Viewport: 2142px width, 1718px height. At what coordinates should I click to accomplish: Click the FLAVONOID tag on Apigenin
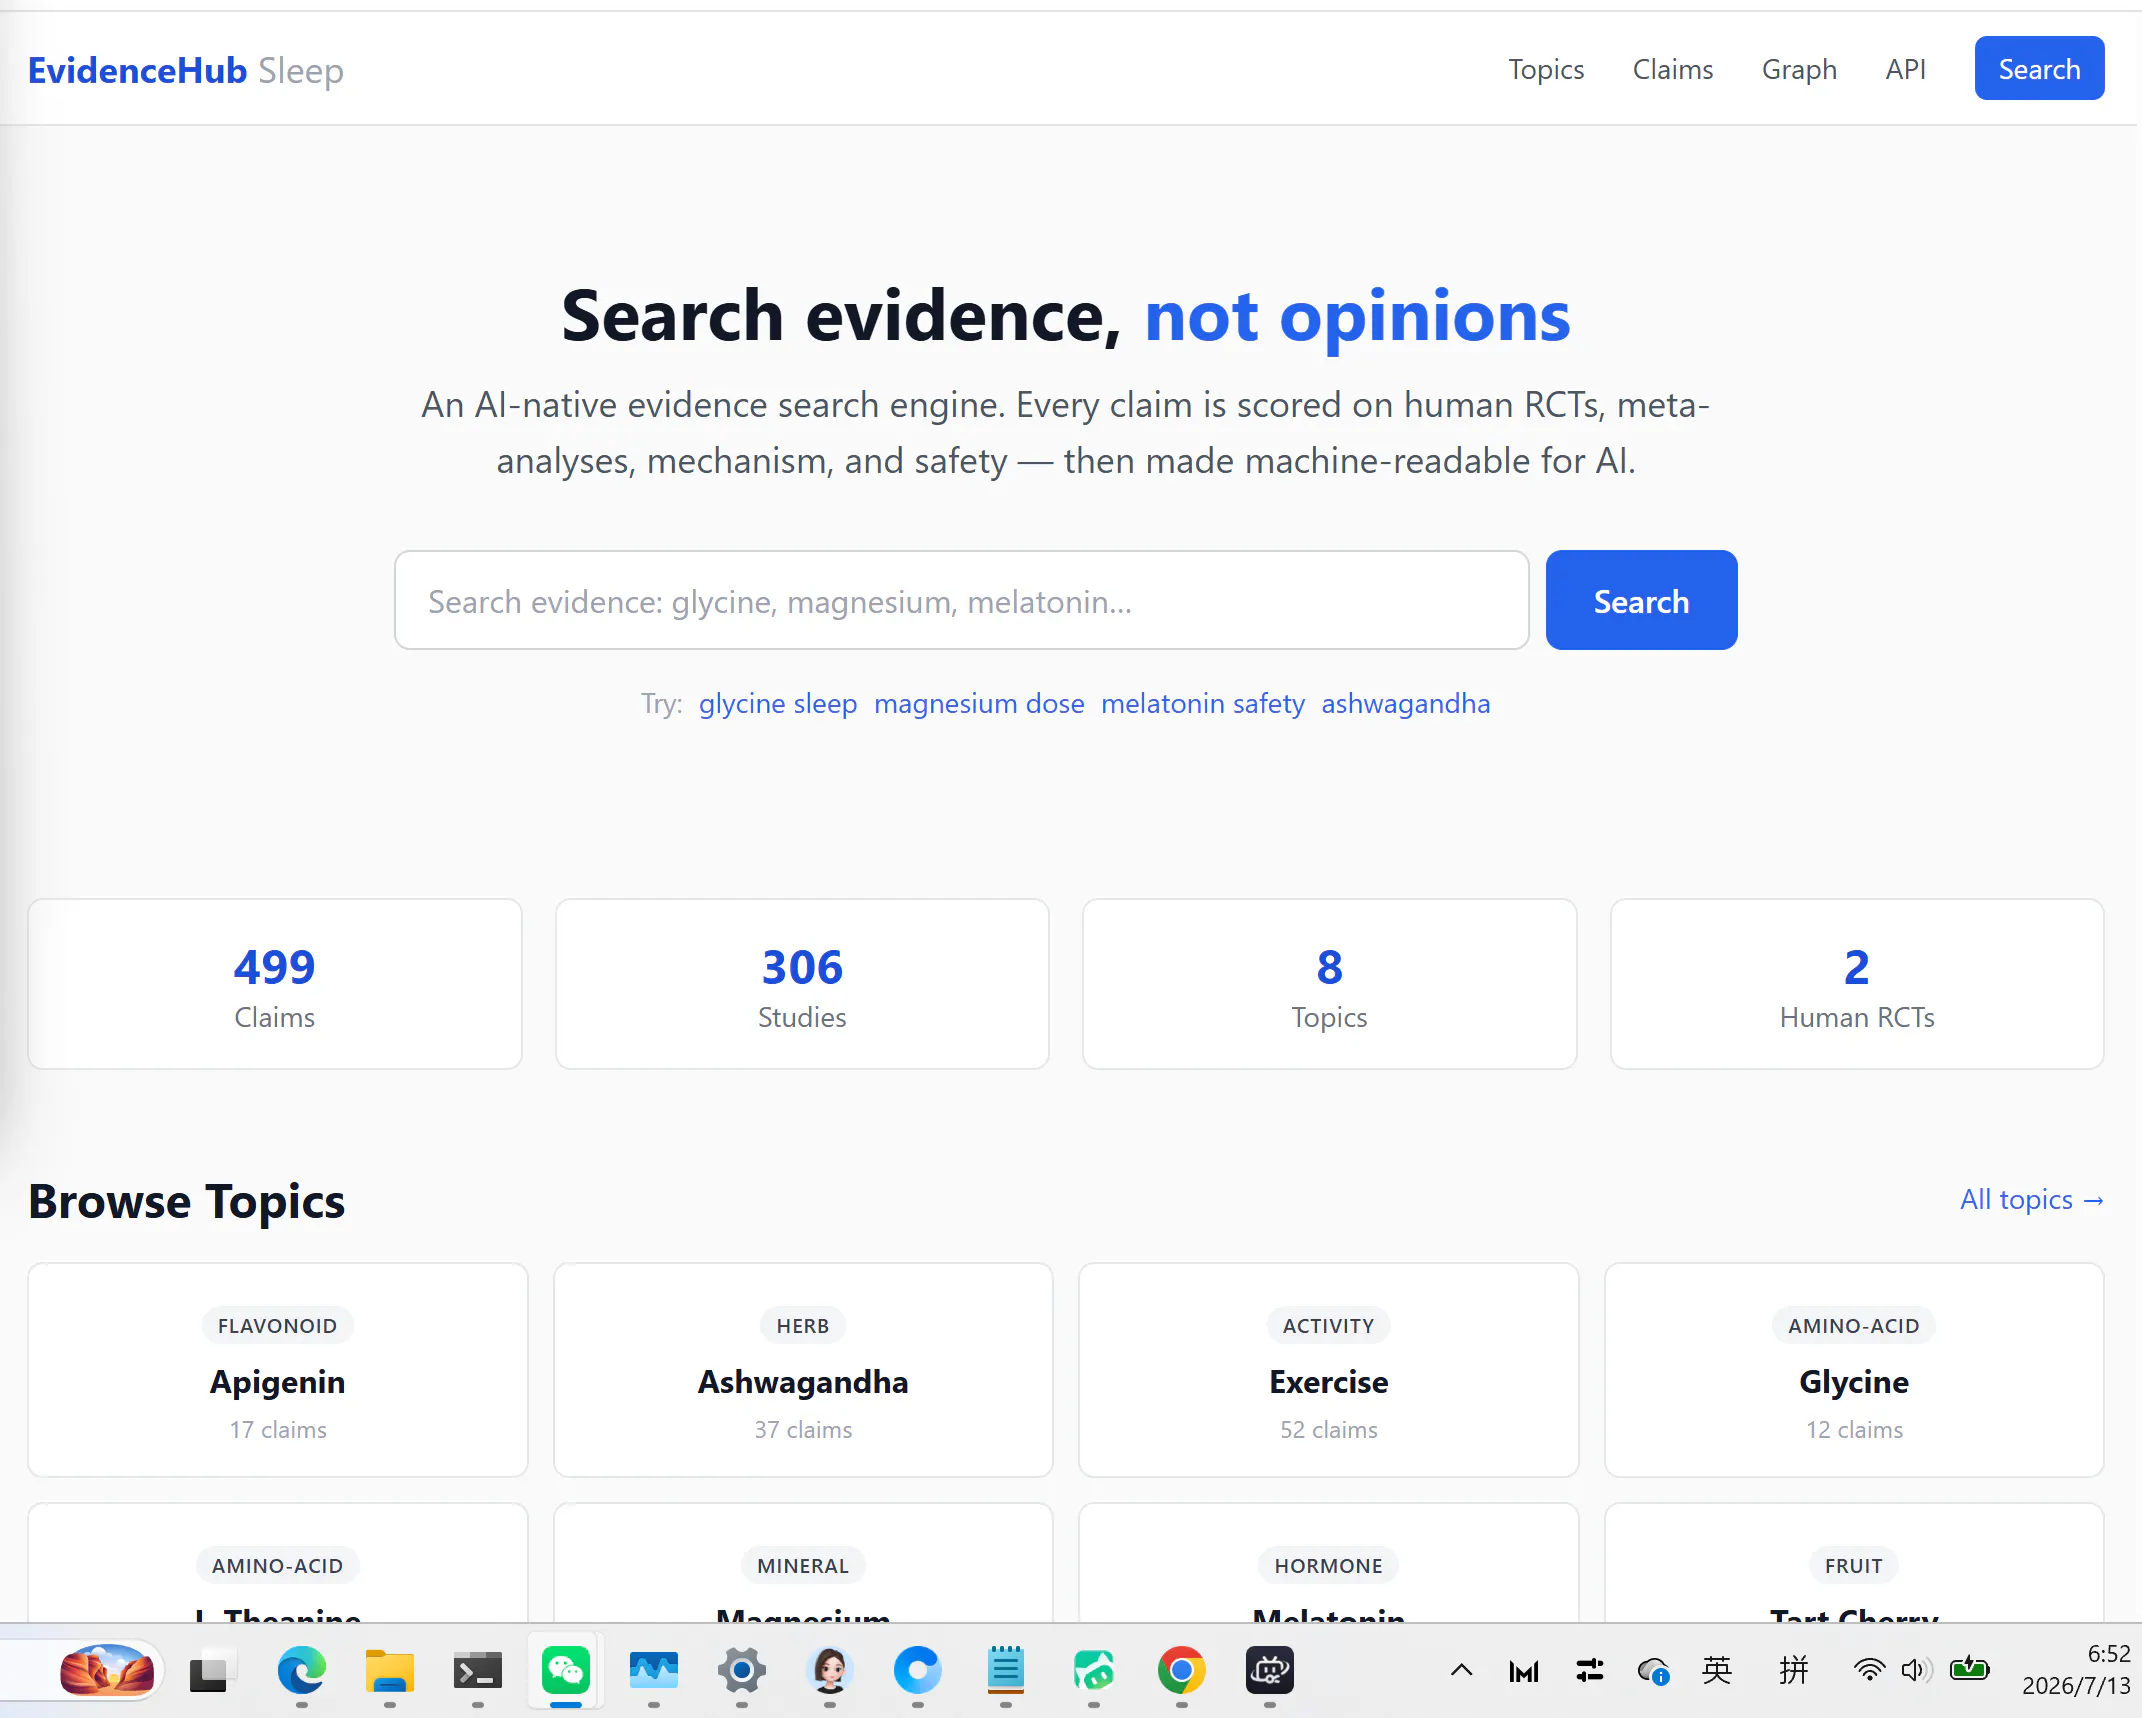[x=278, y=1325]
